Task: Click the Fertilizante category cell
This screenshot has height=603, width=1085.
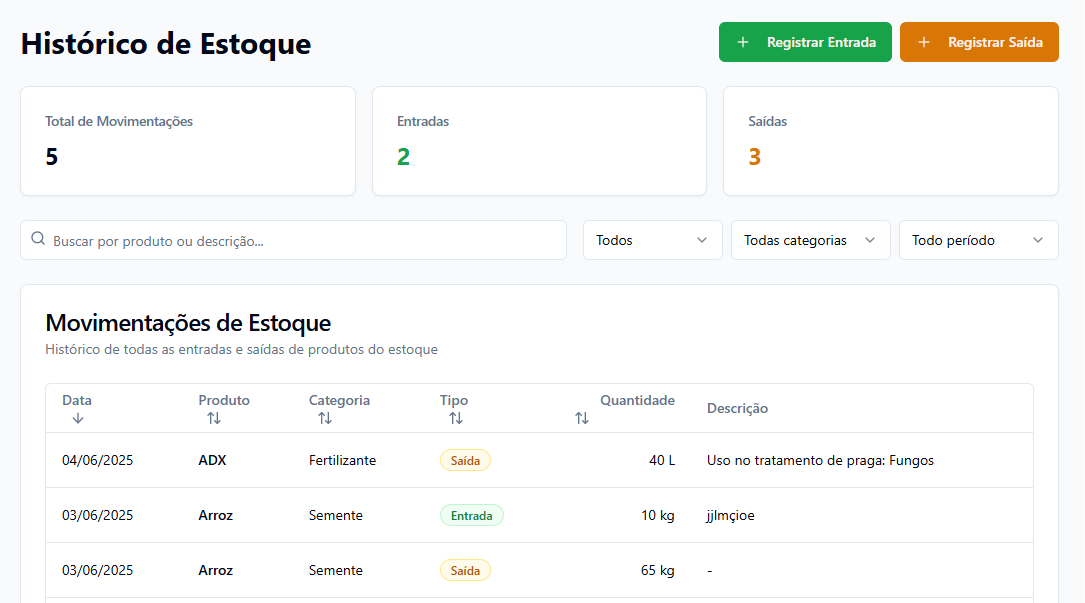Action: (x=343, y=460)
